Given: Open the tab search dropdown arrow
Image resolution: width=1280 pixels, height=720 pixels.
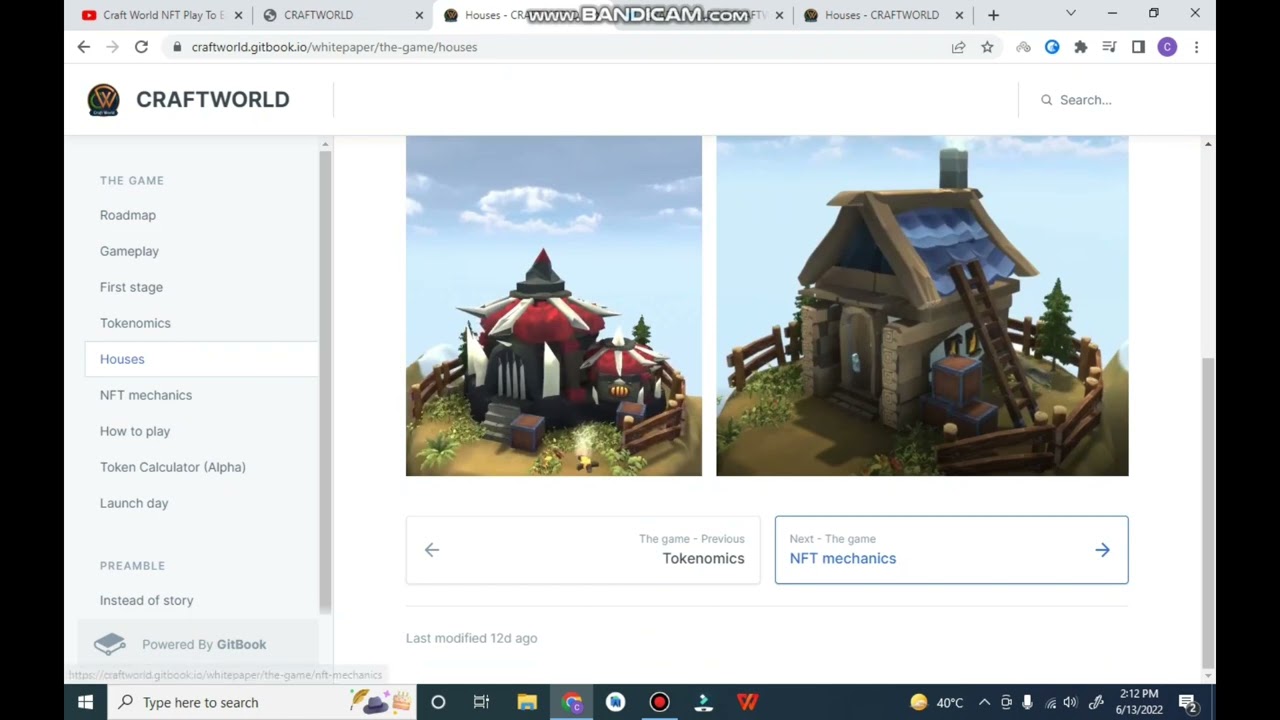Looking at the screenshot, I should pyautogui.click(x=1071, y=14).
